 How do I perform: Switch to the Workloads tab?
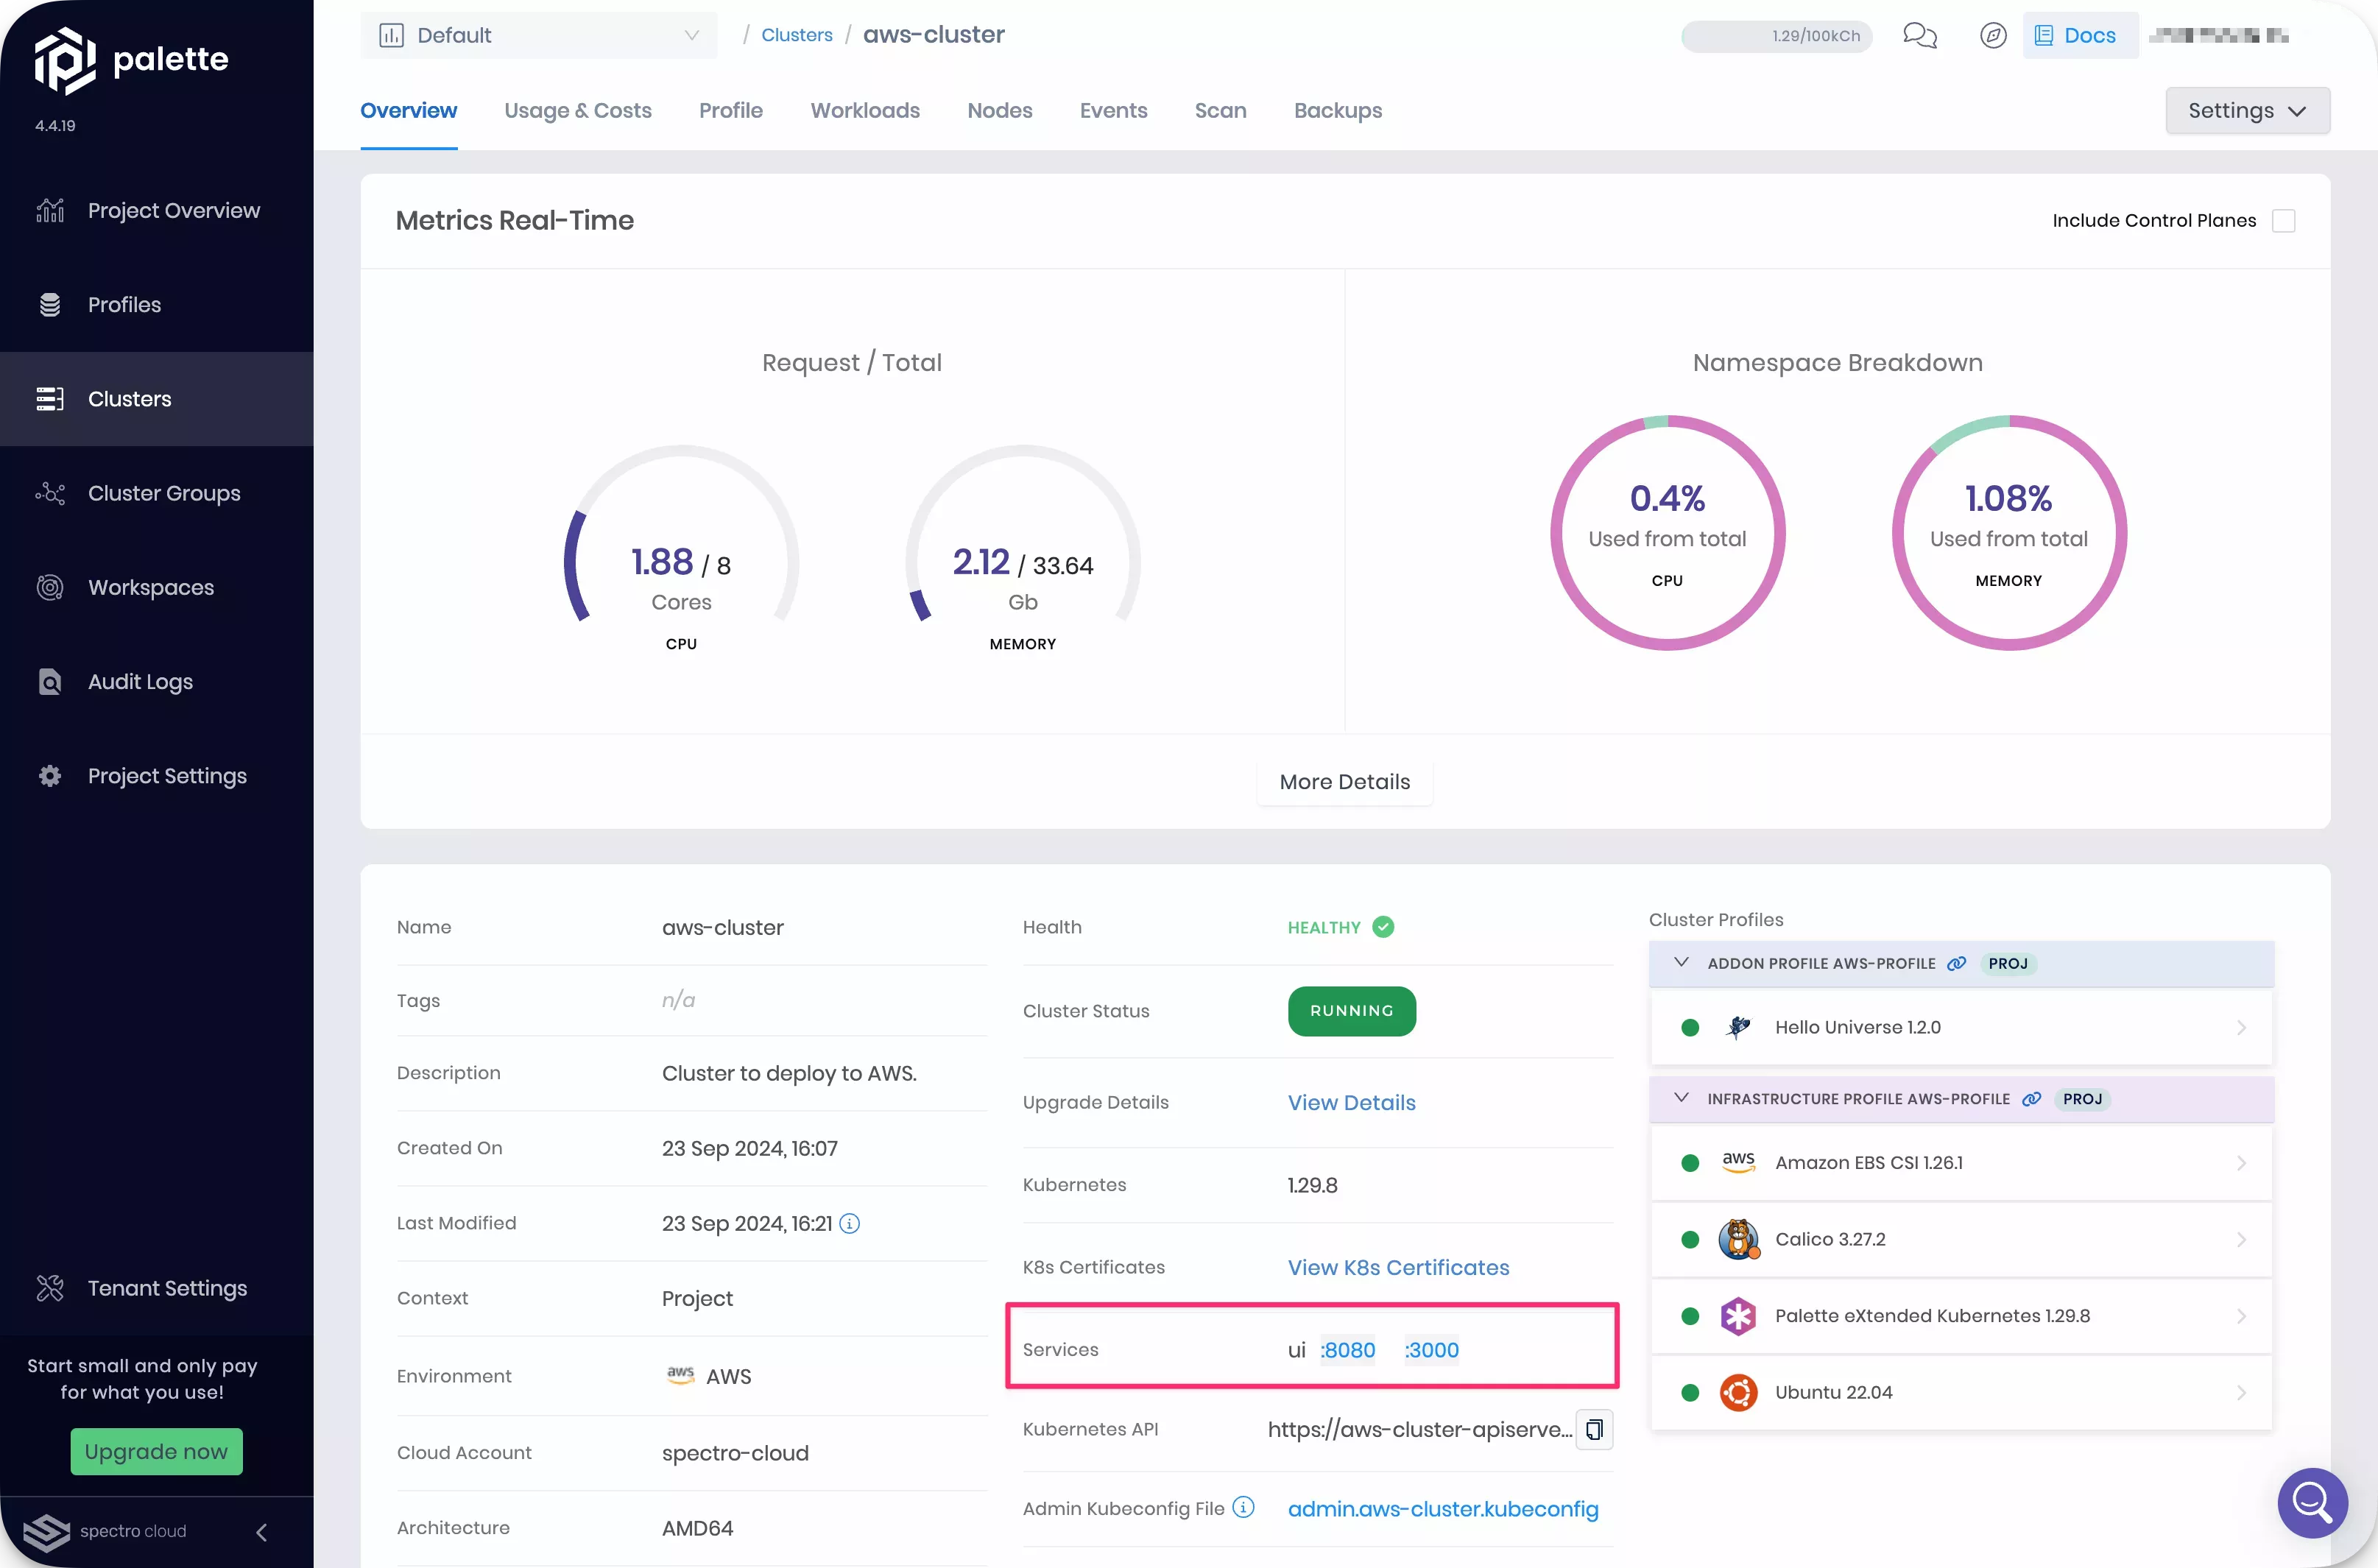coord(864,110)
